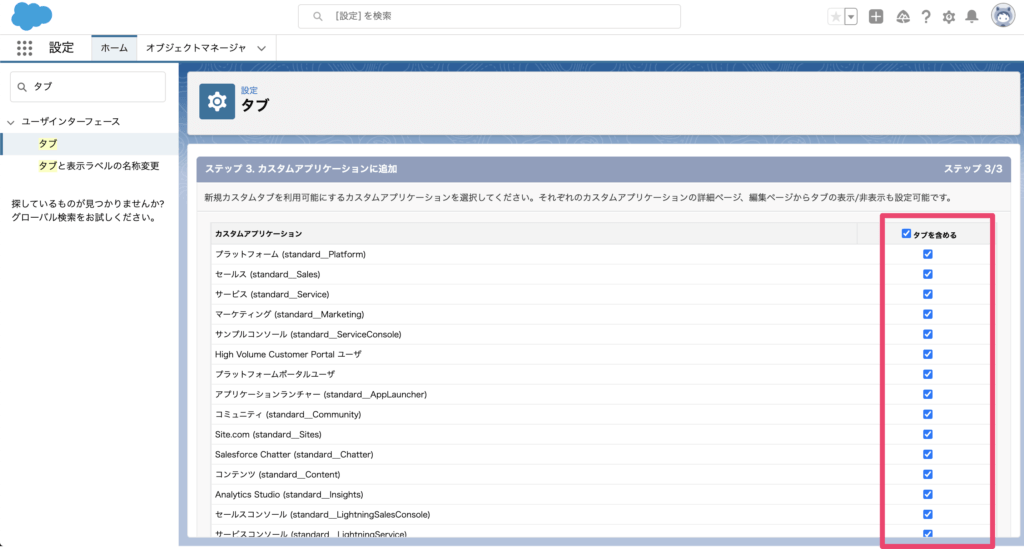Focus the [設定]を検索 search field
Screen dimensions: 1024x549
pos(489,16)
